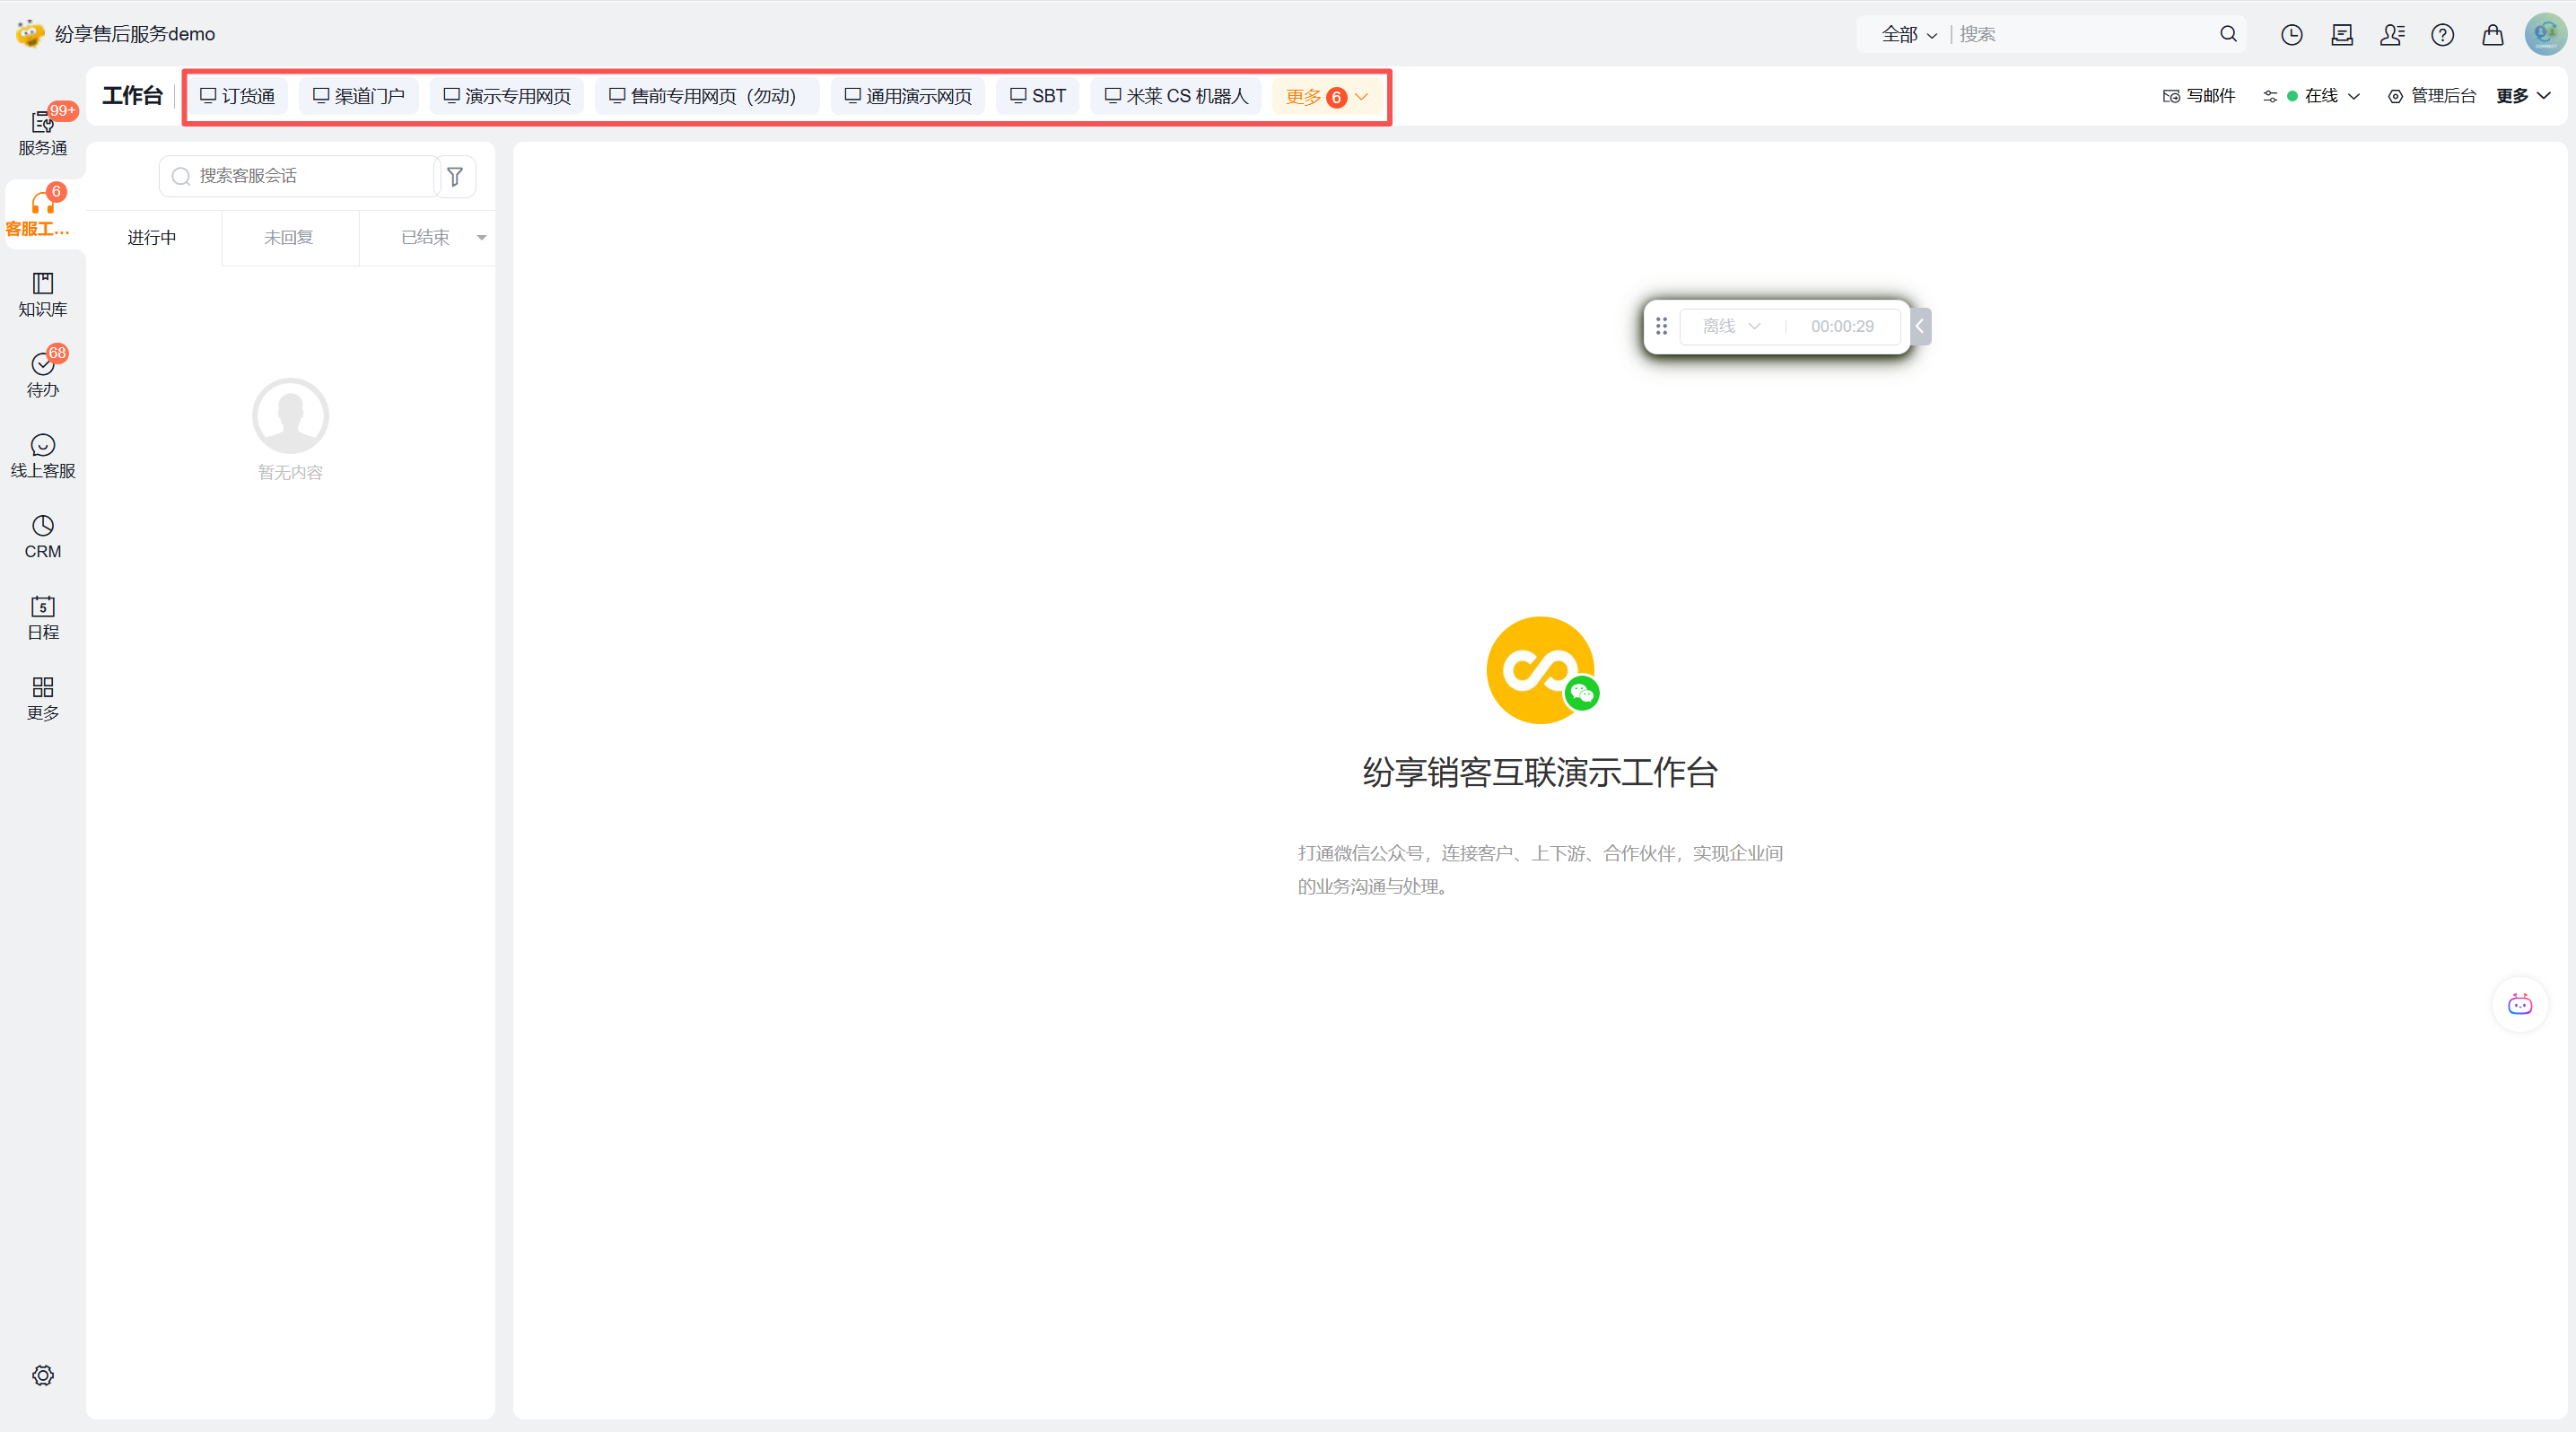Open the settings gear at bottom left

coord(42,1375)
